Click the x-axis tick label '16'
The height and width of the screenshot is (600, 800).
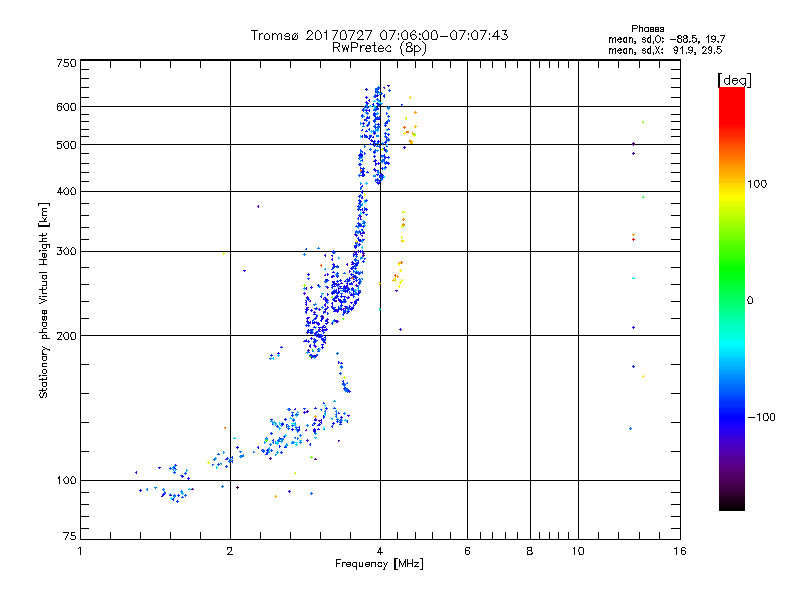pos(680,551)
